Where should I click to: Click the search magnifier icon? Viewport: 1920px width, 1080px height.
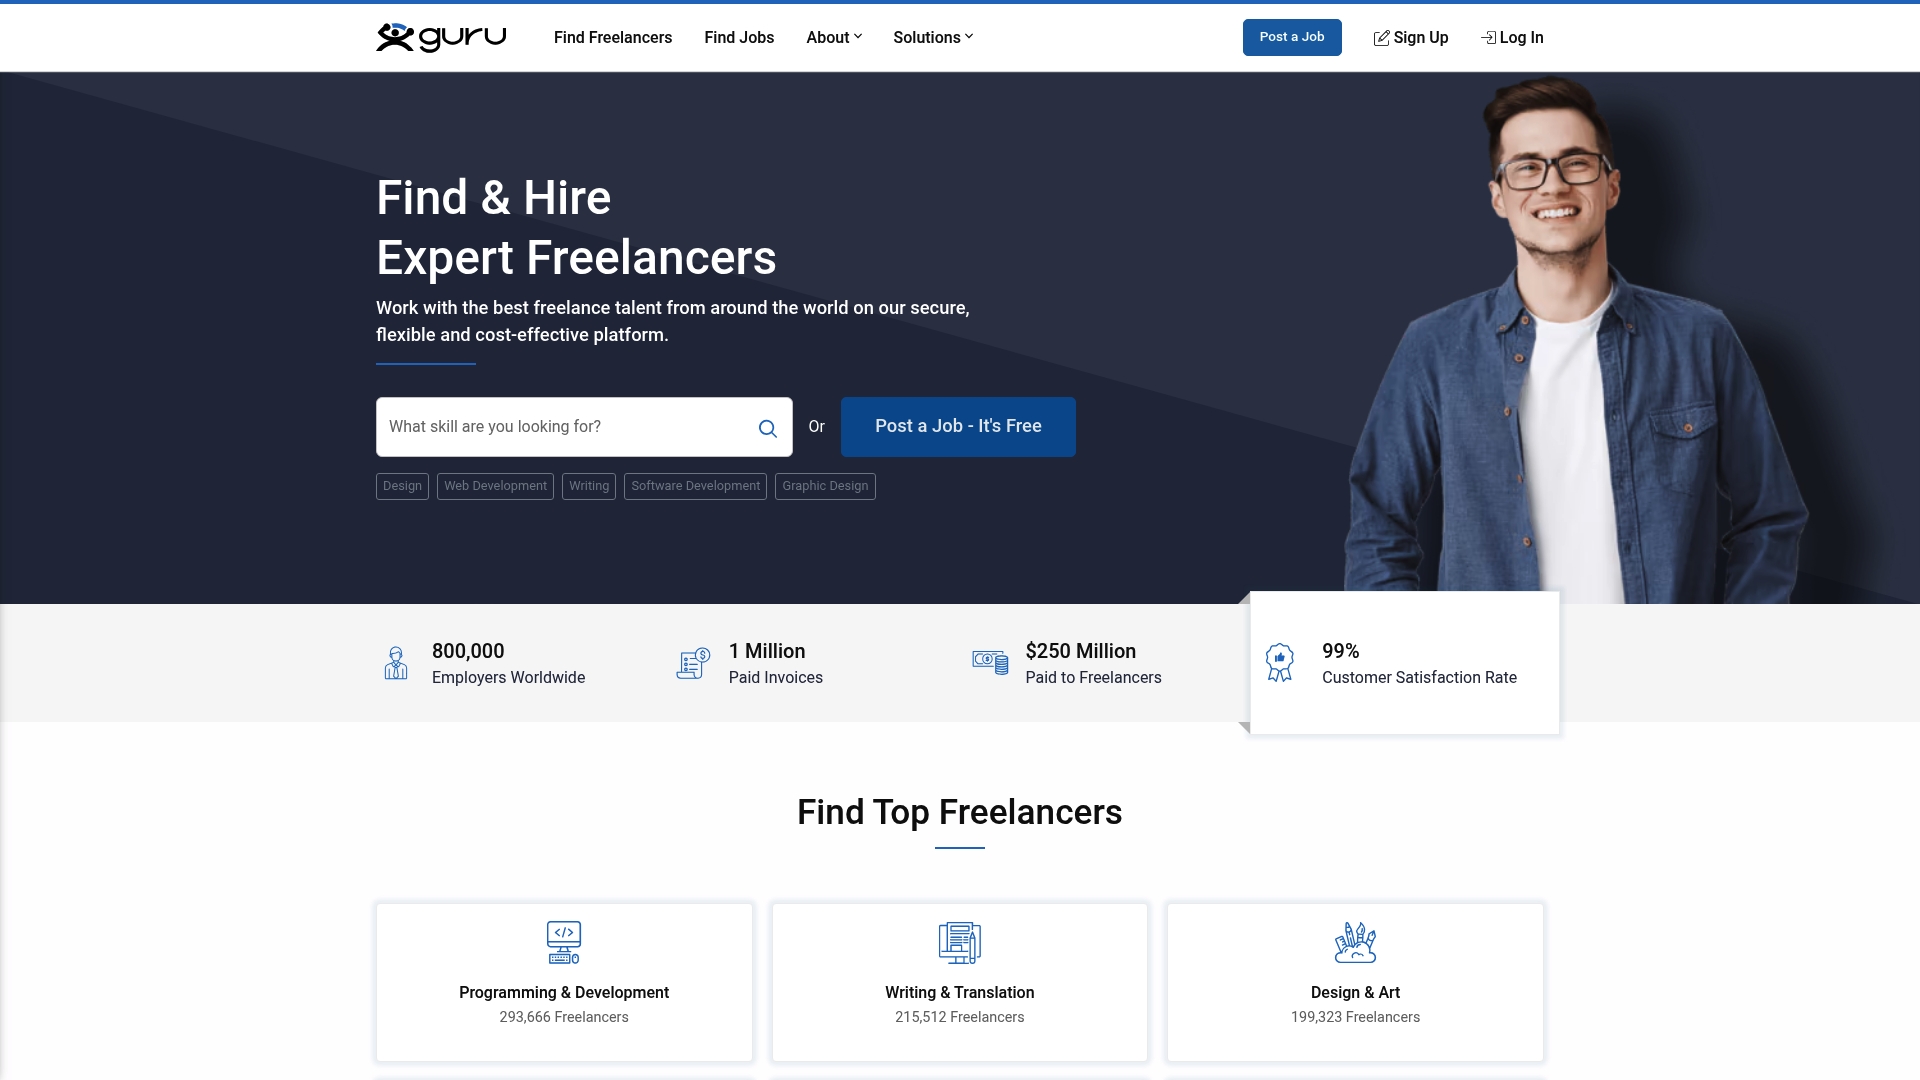pyautogui.click(x=767, y=427)
